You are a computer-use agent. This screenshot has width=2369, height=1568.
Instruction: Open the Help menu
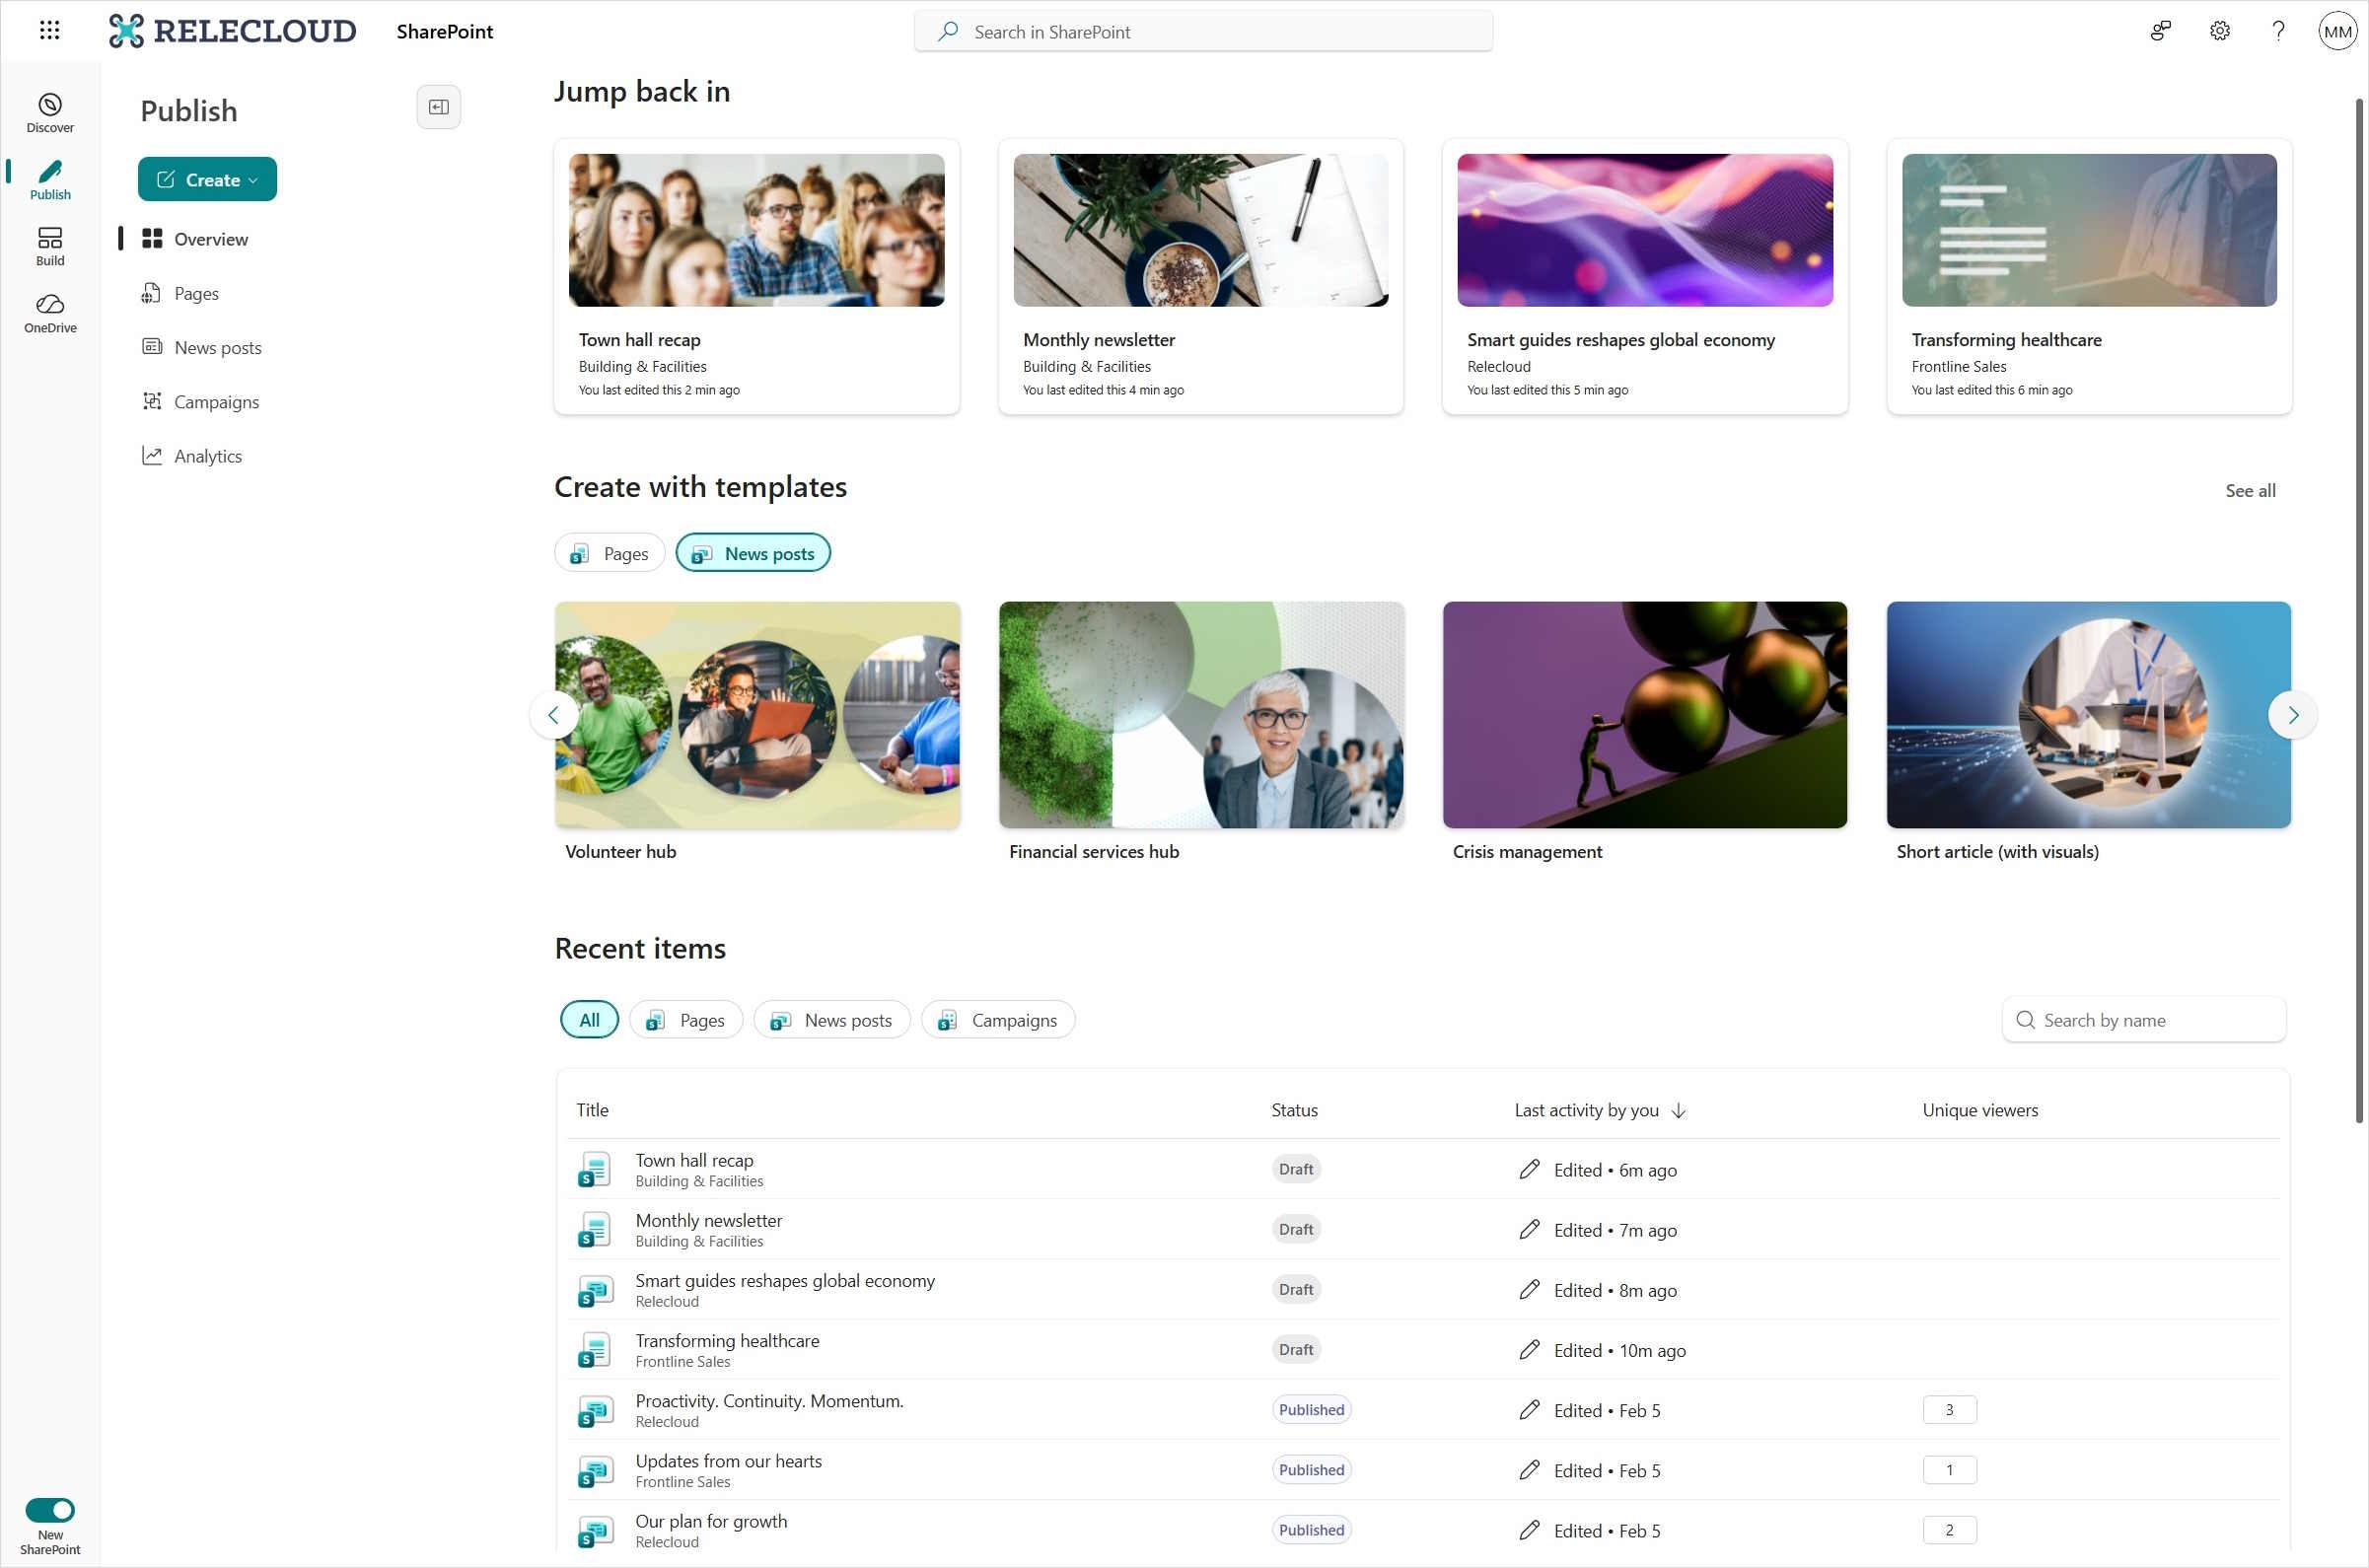(x=2278, y=30)
